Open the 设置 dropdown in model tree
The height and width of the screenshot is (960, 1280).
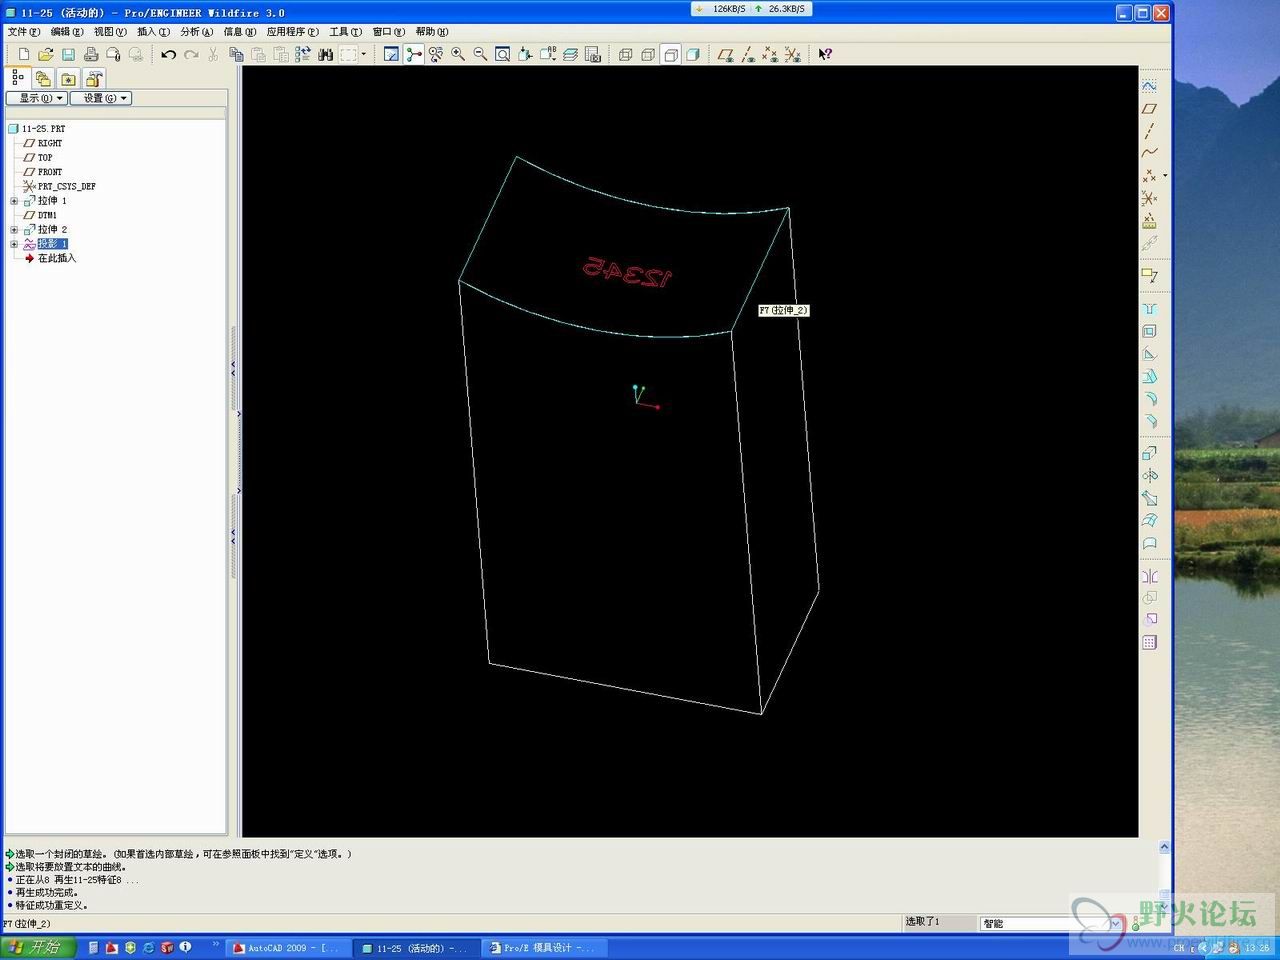click(101, 98)
